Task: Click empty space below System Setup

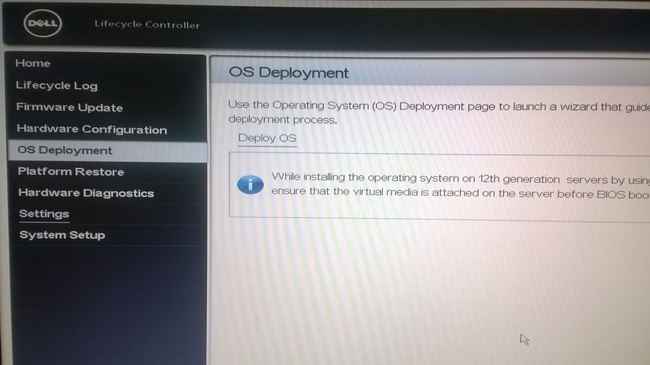Action: [x=108, y=303]
